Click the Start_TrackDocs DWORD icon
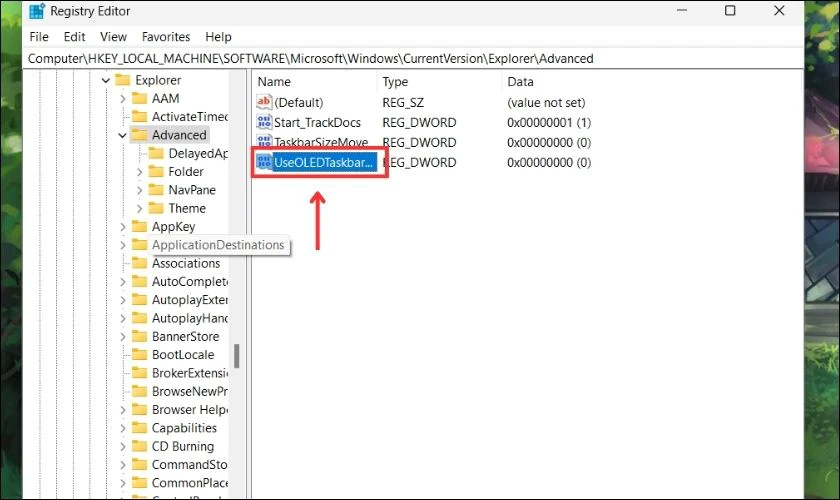The height and width of the screenshot is (500, 840). (x=264, y=122)
